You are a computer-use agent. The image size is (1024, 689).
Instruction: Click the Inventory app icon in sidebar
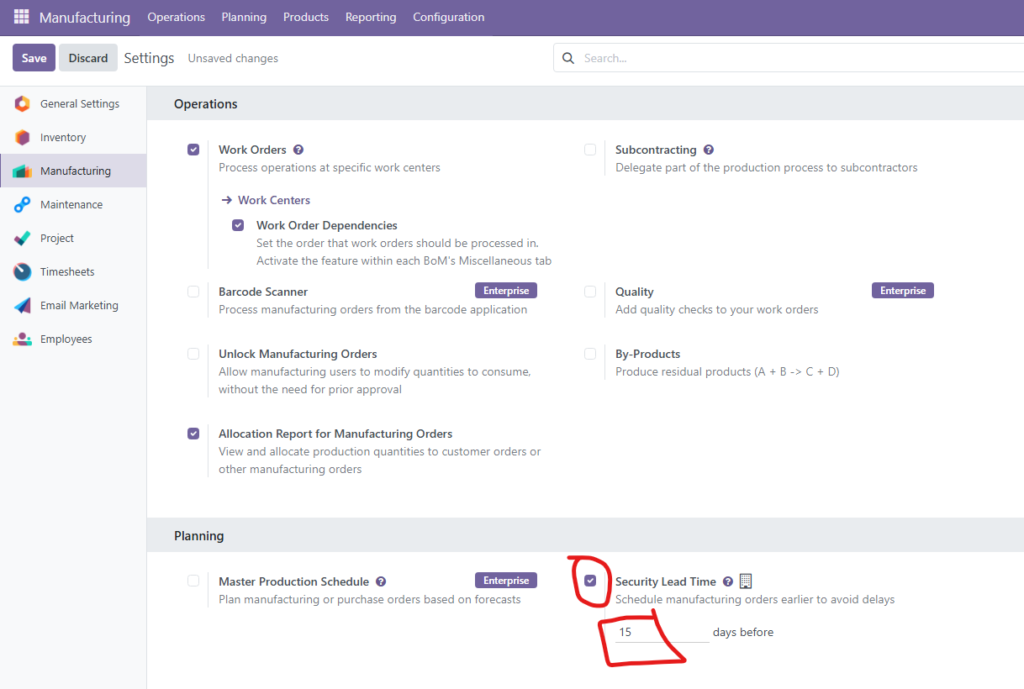[22, 138]
